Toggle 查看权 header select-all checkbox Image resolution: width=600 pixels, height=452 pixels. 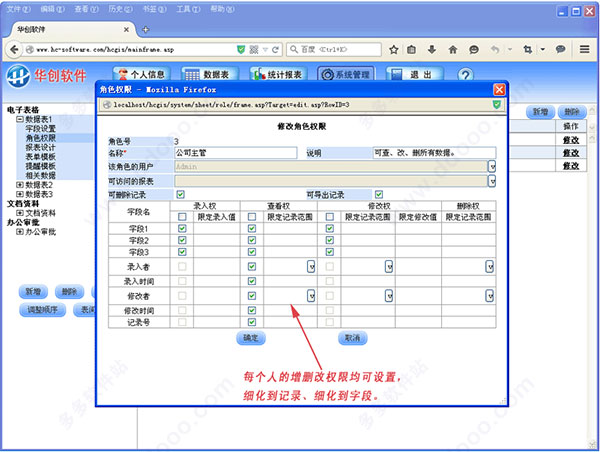pyautogui.click(x=252, y=217)
